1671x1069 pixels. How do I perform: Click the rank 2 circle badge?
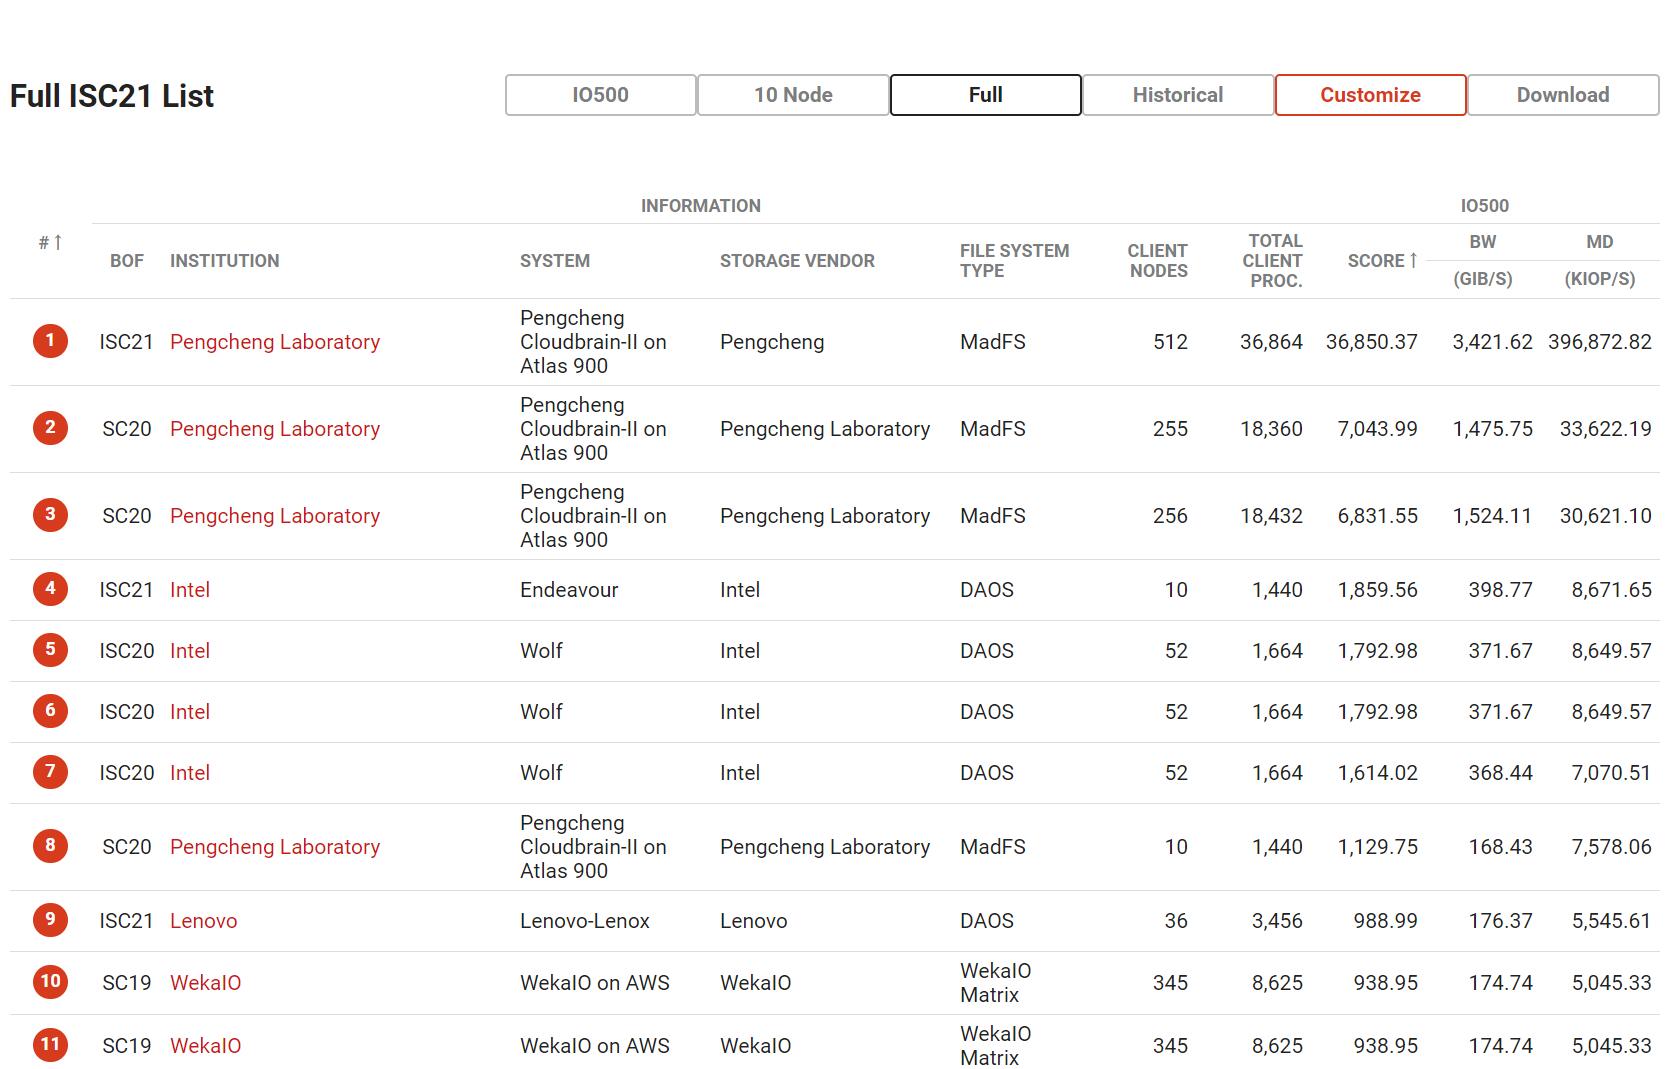[50, 428]
